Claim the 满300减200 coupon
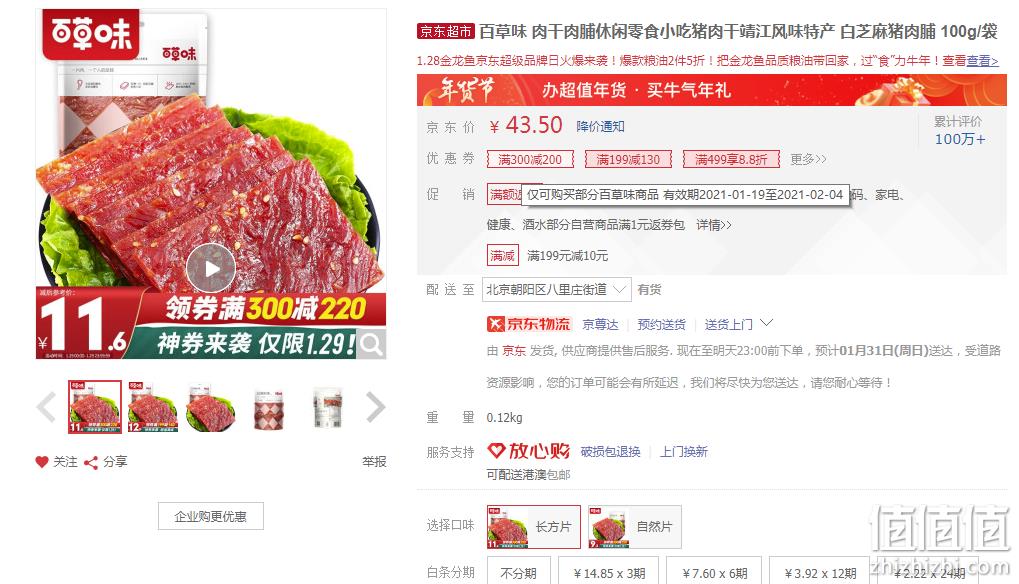Image resolution: width=1019 pixels, height=584 pixels. pos(530,159)
